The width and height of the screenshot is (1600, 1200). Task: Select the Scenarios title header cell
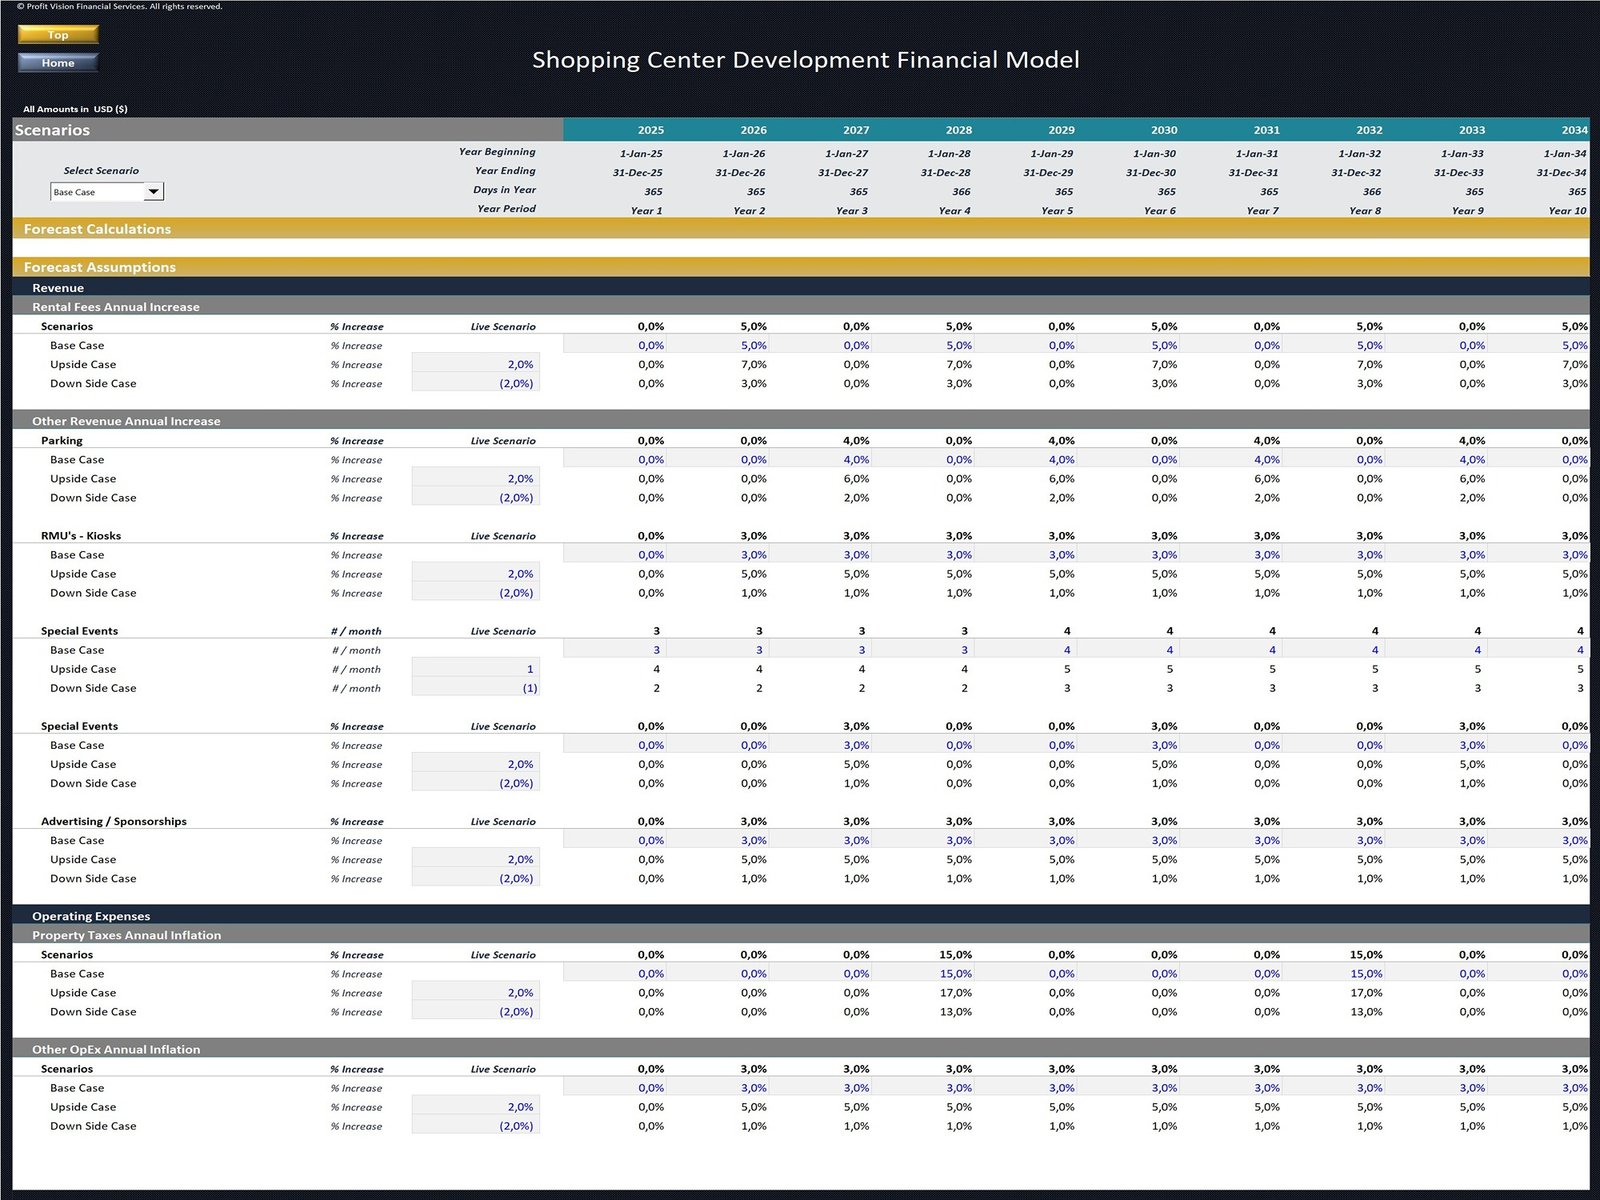[x=52, y=130]
